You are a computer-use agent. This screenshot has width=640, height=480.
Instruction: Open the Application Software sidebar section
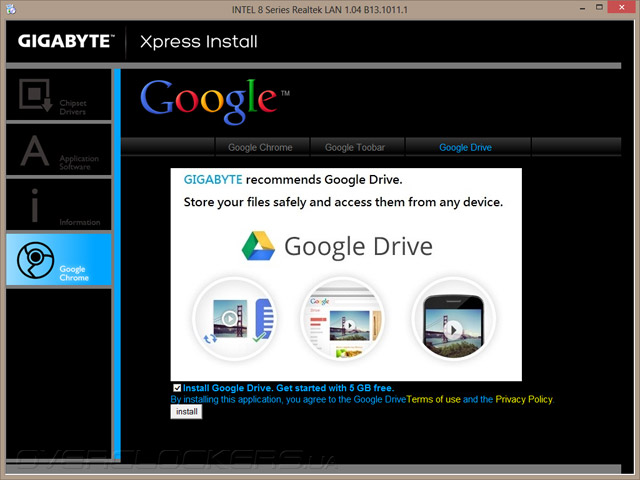[59, 150]
